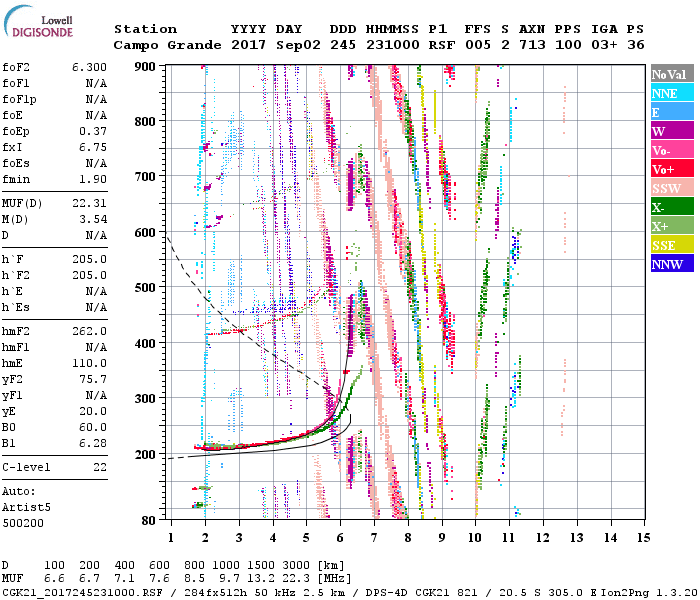
Task: Click the D 3000 distance table value
Action: click(296, 566)
